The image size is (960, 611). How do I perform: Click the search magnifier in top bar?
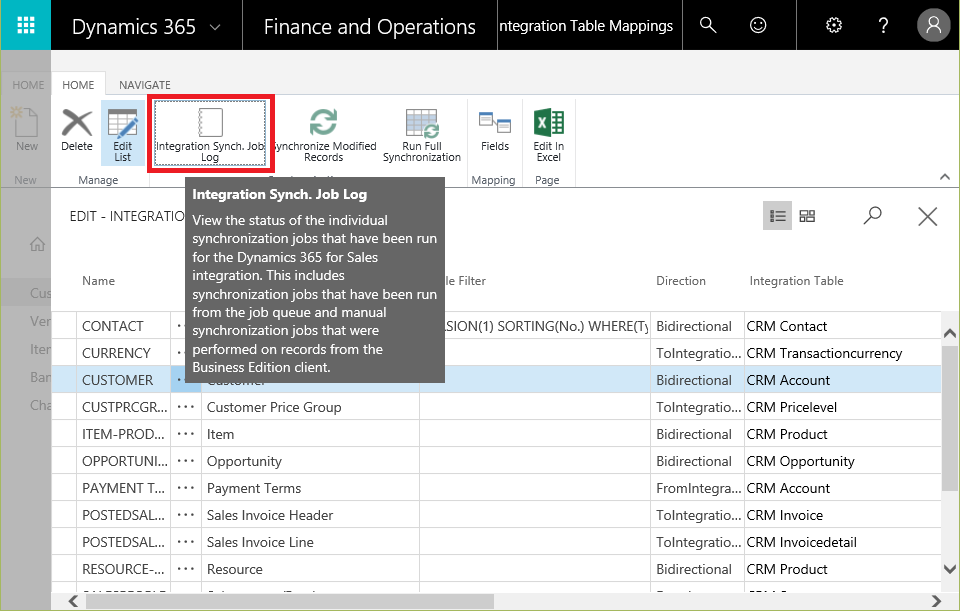[708, 25]
